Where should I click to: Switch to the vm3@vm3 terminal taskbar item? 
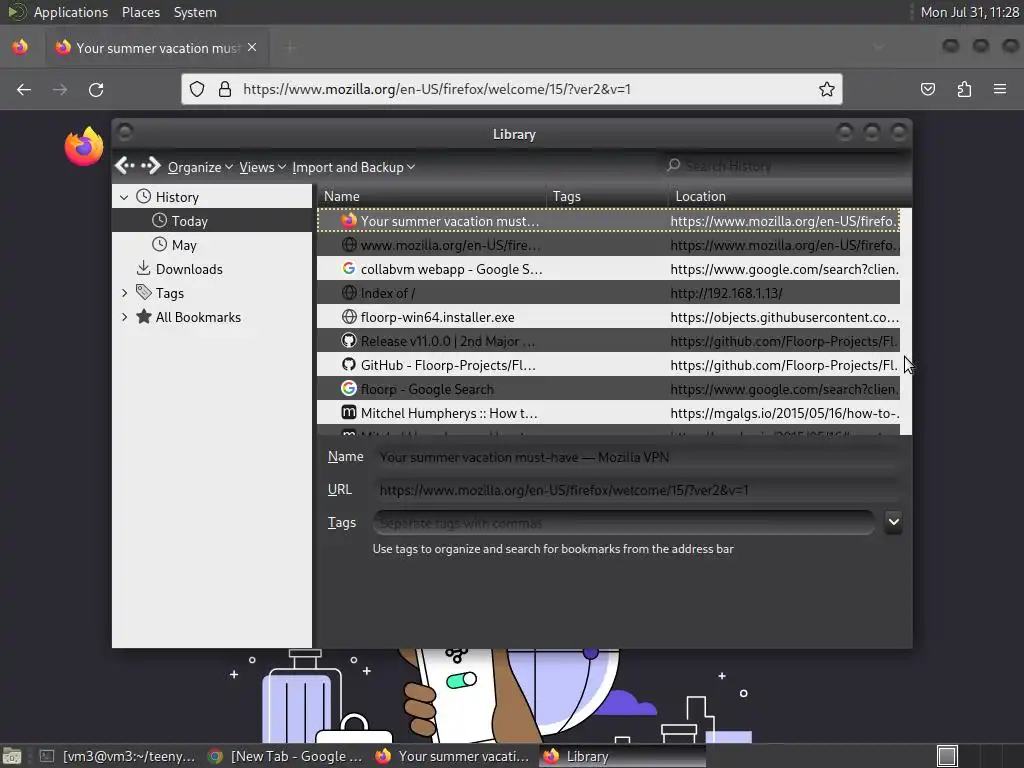click(x=118, y=756)
